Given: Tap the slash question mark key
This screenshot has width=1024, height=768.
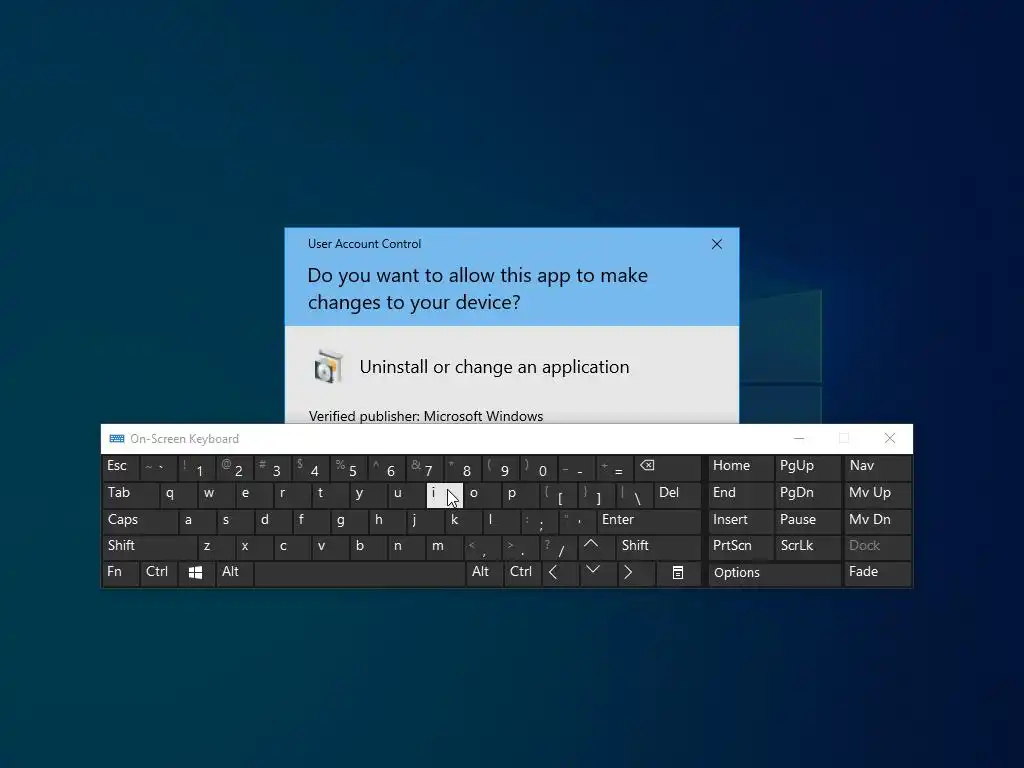Looking at the screenshot, I should coord(559,547).
